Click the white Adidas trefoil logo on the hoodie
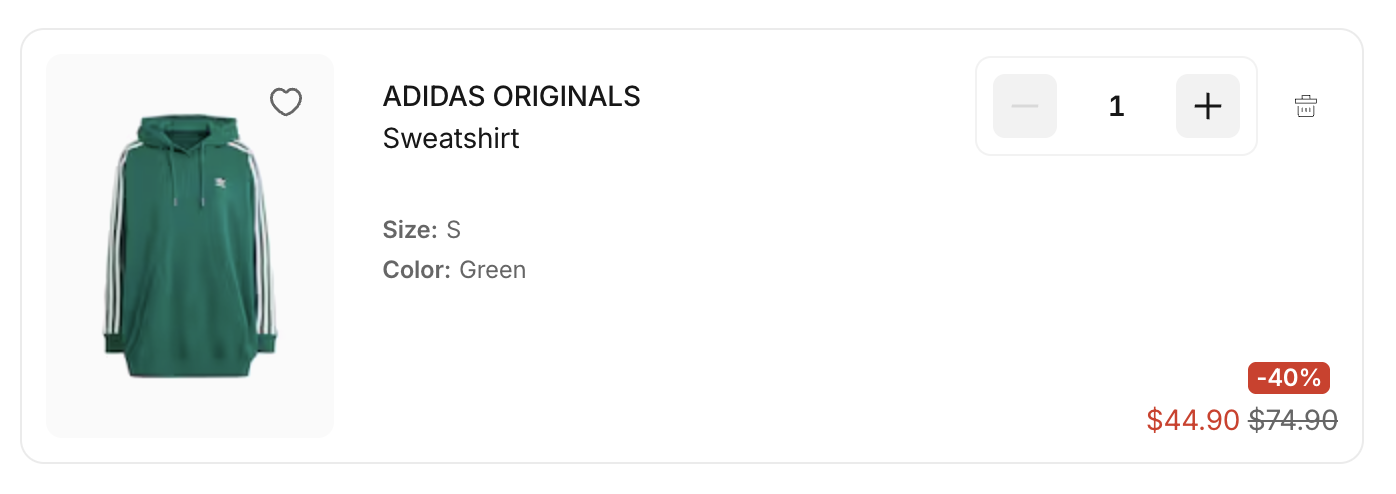The width and height of the screenshot is (1396, 494). tap(222, 183)
